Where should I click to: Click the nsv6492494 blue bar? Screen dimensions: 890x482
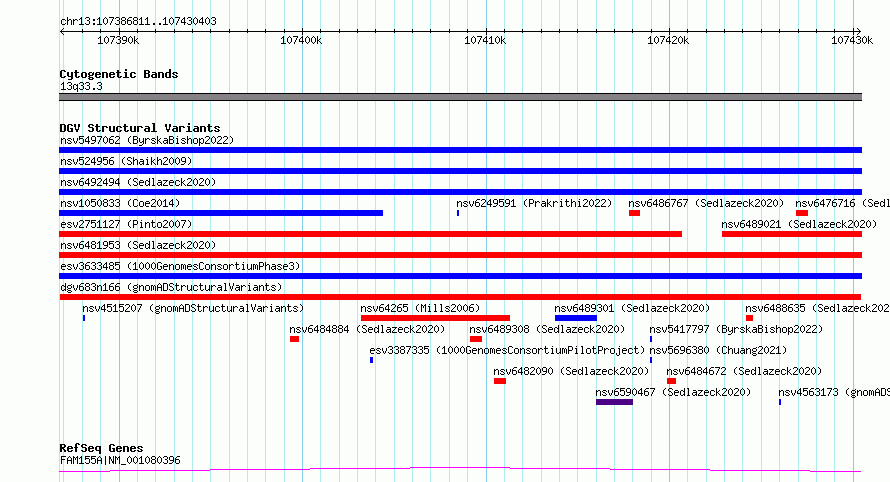460,192
